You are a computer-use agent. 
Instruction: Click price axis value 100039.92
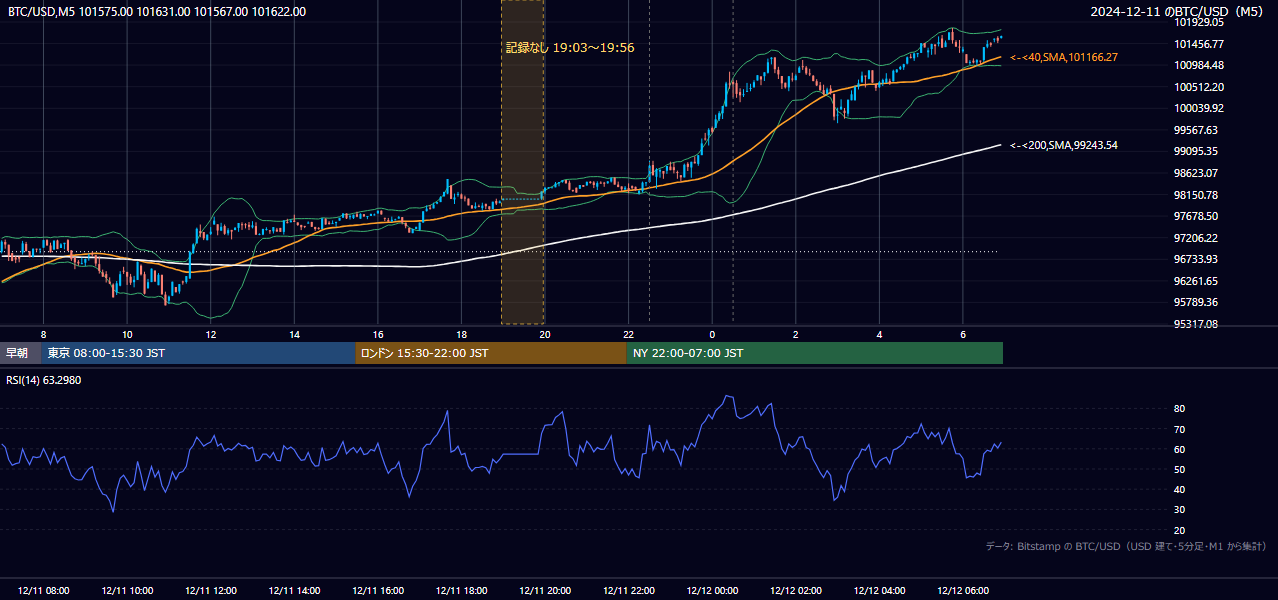1198,108
